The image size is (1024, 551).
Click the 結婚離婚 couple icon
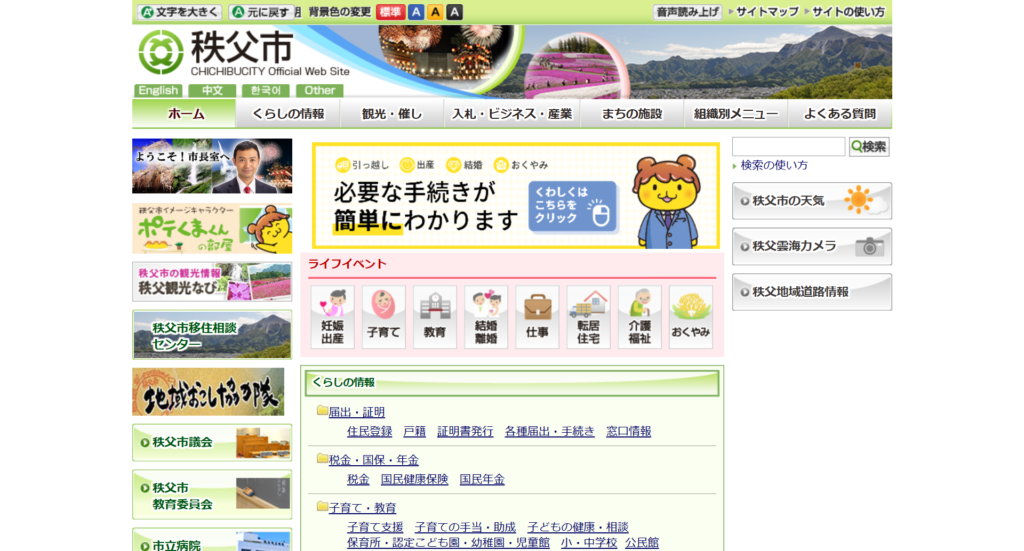(x=486, y=317)
